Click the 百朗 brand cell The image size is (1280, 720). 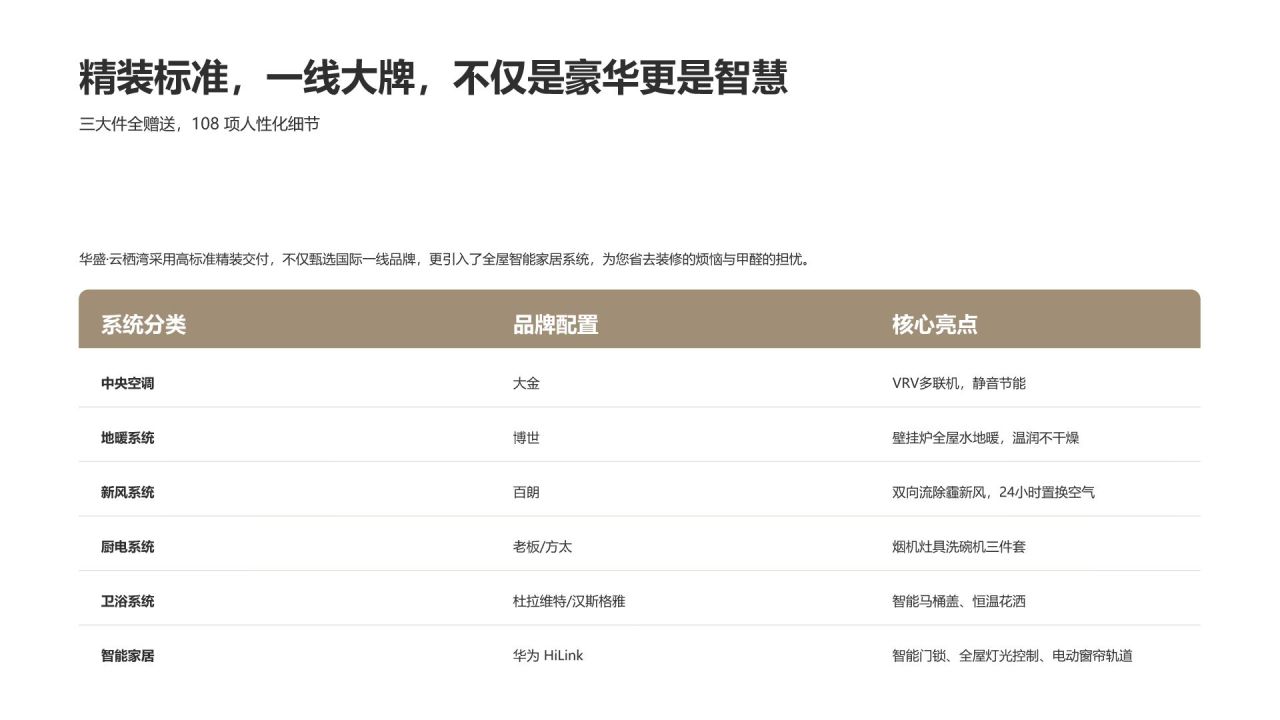[x=526, y=492]
